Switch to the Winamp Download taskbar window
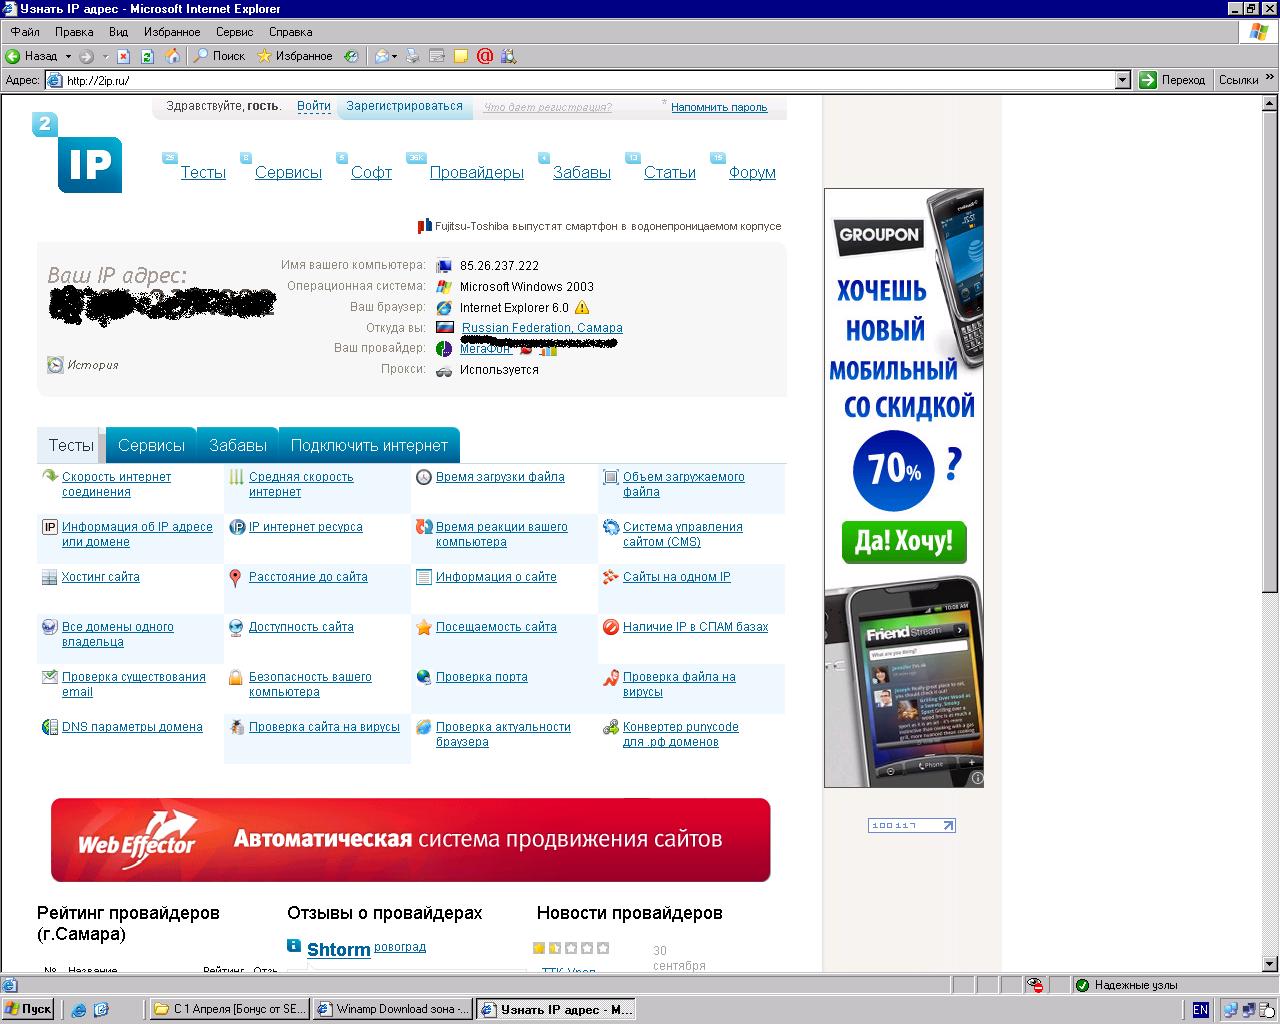This screenshot has width=1280, height=1024. pyautogui.click(x=392, y=1009)
